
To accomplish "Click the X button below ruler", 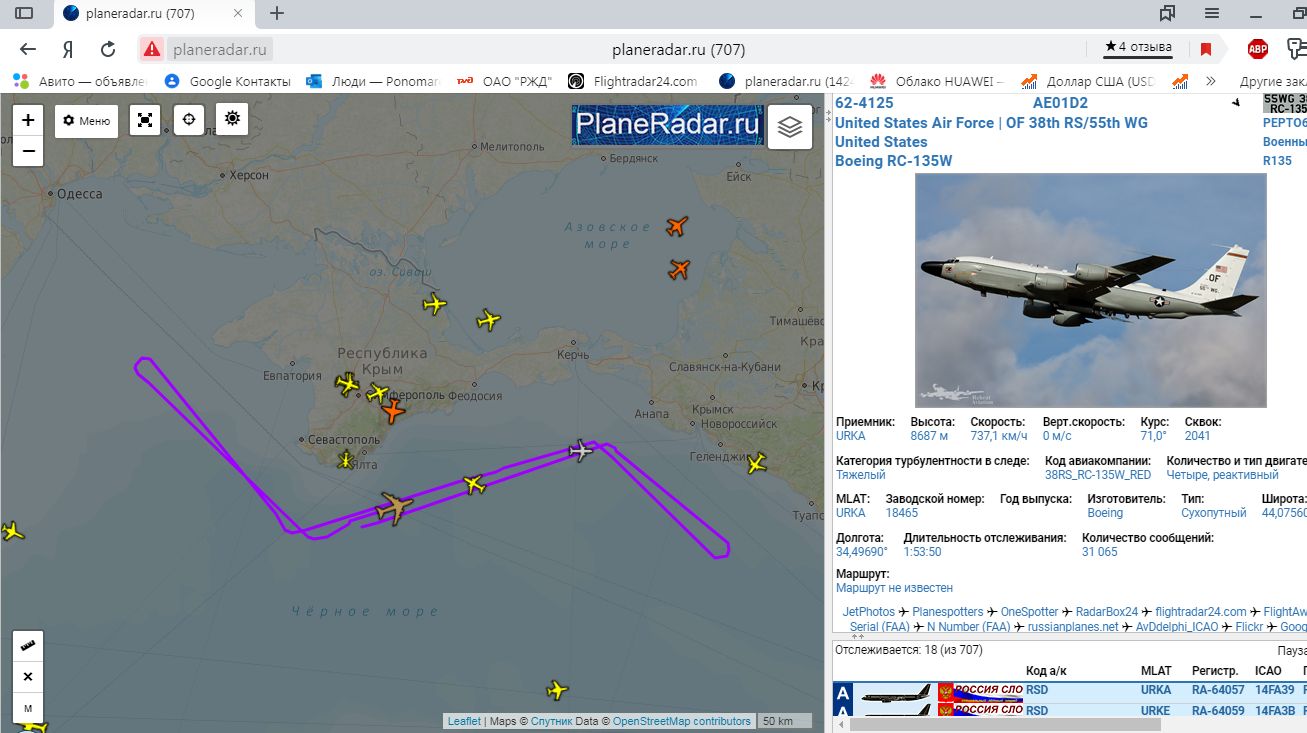I will (x=28, y=677).
